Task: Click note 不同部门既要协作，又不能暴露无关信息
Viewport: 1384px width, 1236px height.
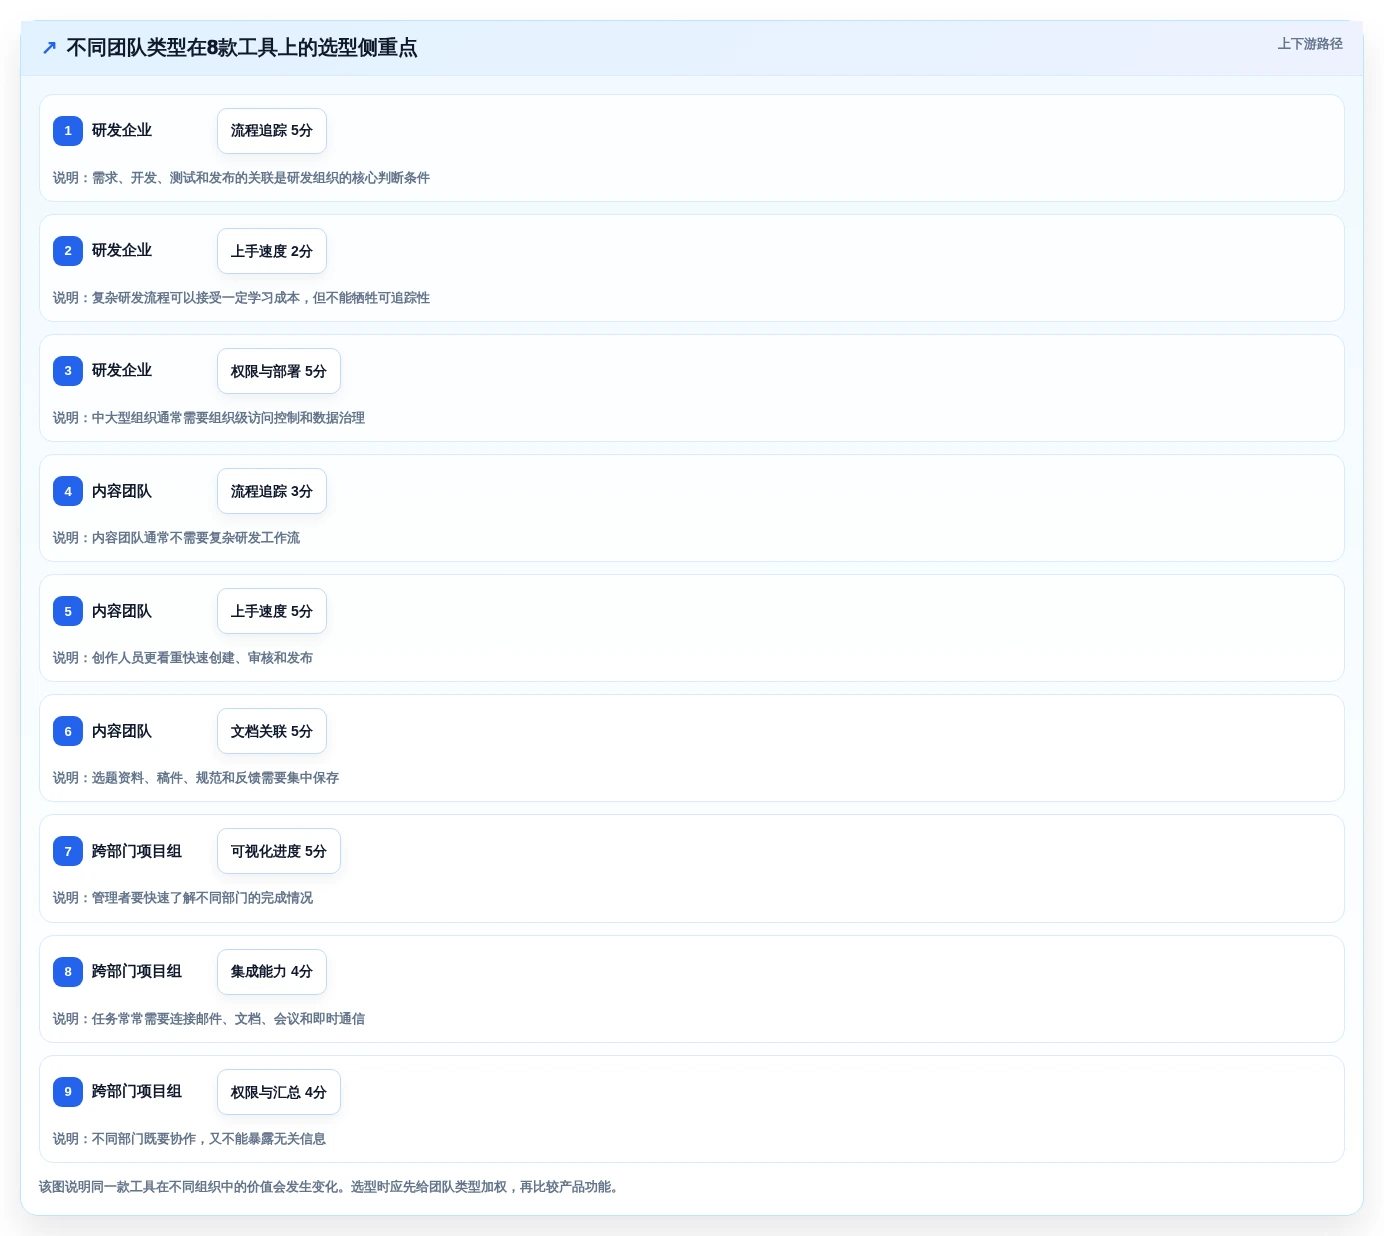Action: (x=189, y=1139)
